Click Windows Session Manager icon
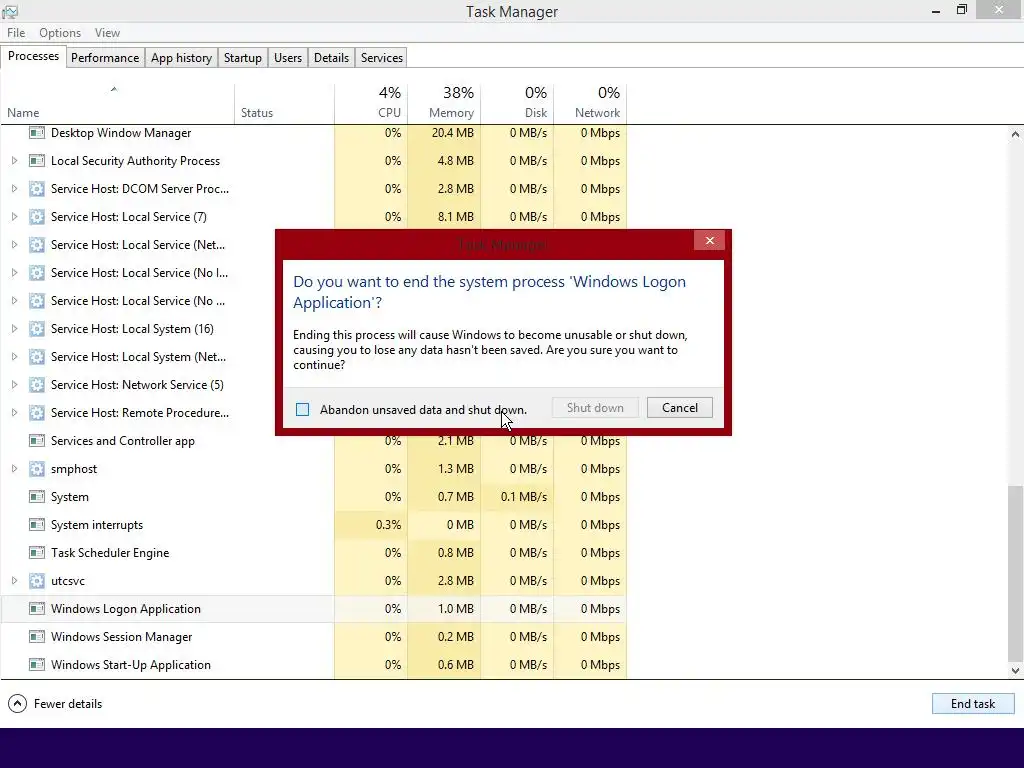1024x768 pixels. 37,637
